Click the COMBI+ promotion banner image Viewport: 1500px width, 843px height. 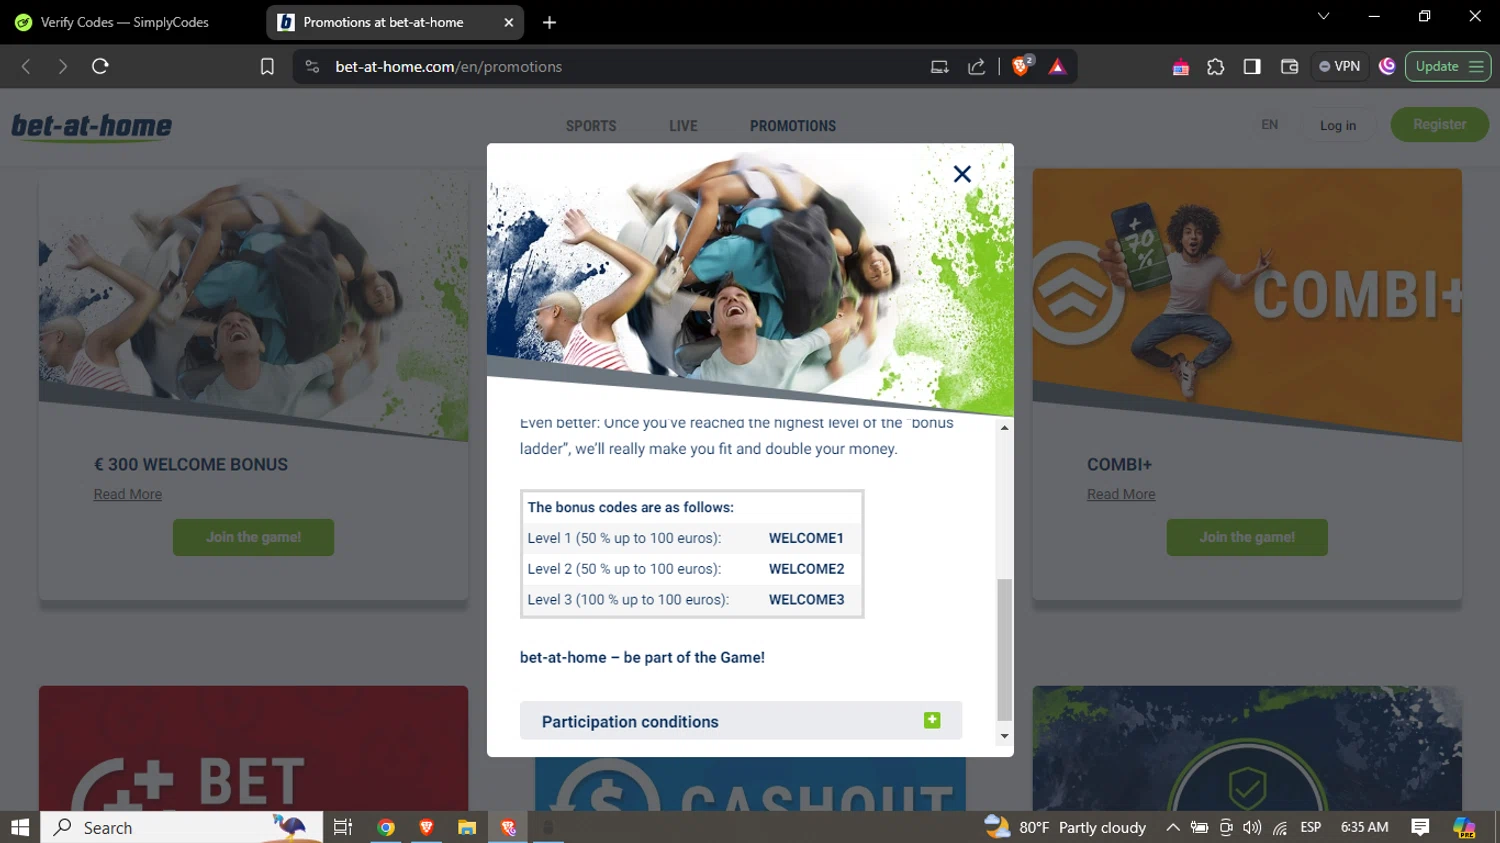(1247, 305)
